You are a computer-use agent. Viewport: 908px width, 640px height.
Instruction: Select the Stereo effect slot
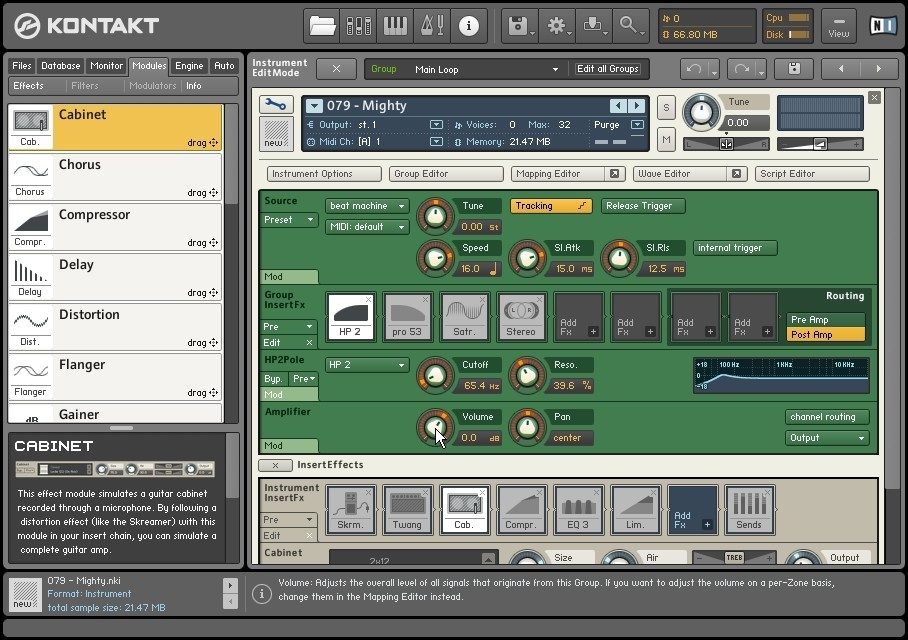coord(521,317)
